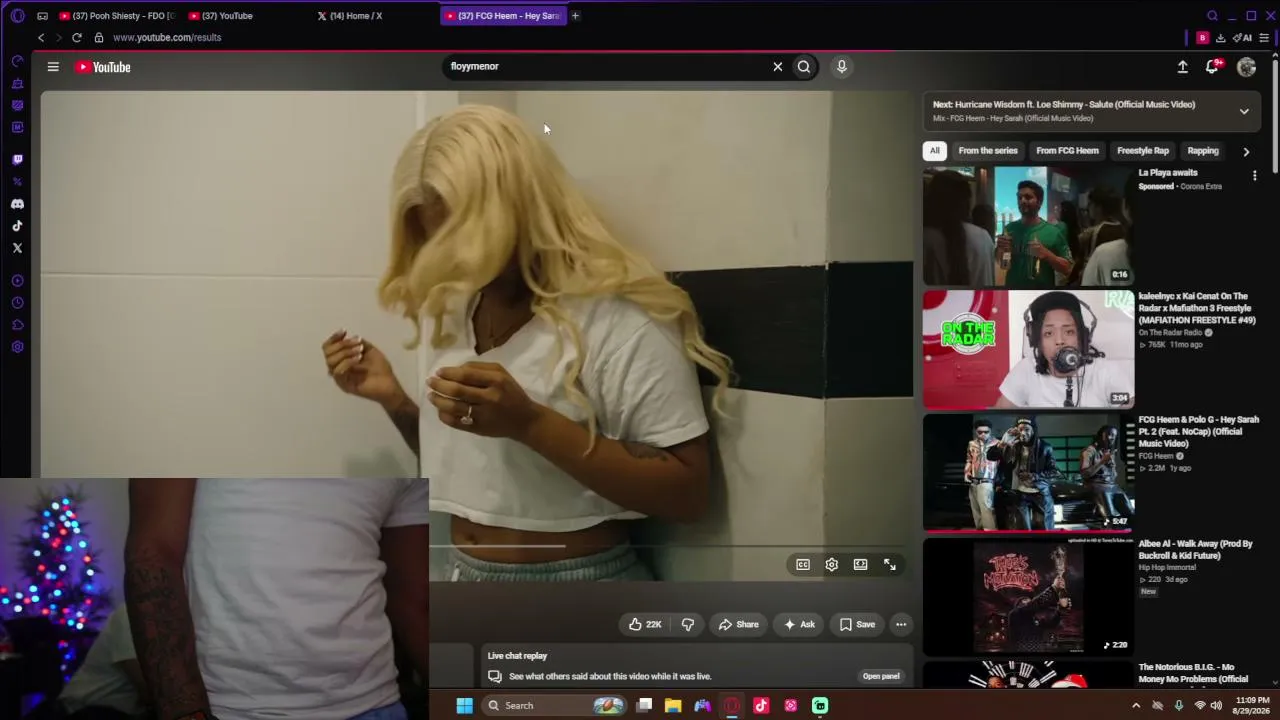Show hidden system tray icons
Screen dimensions: 1280x720
click(1136, 706)
